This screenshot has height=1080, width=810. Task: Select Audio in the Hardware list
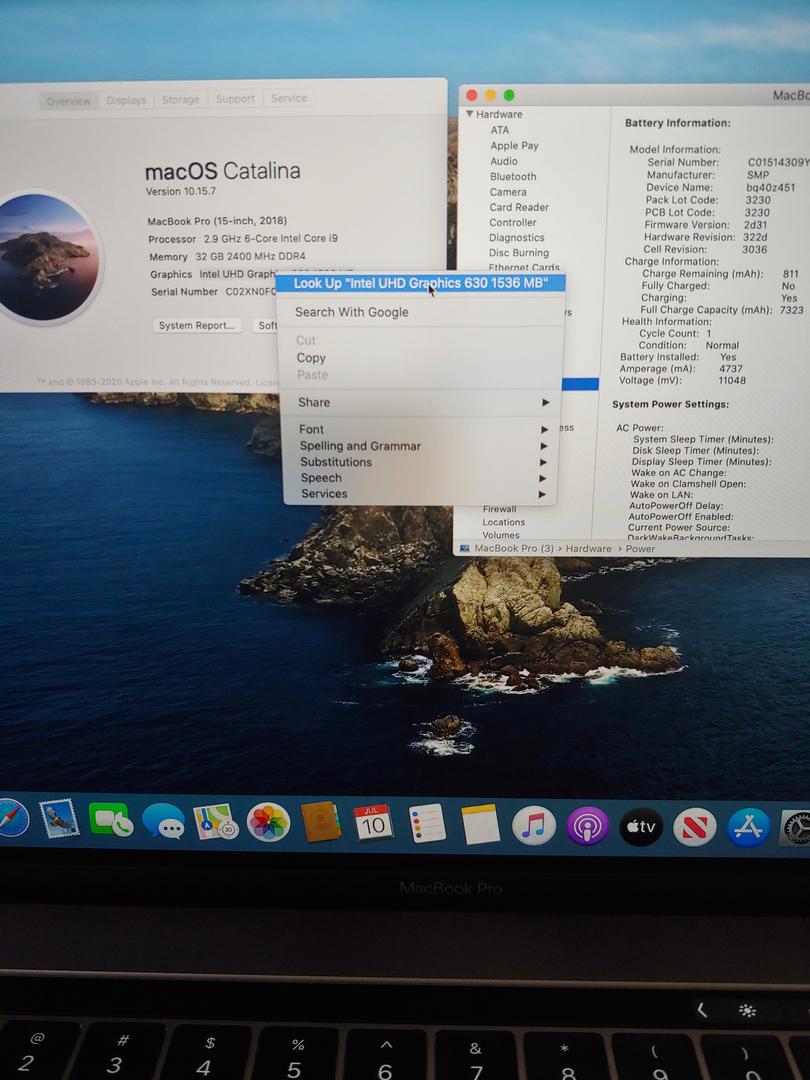[504, 161]
